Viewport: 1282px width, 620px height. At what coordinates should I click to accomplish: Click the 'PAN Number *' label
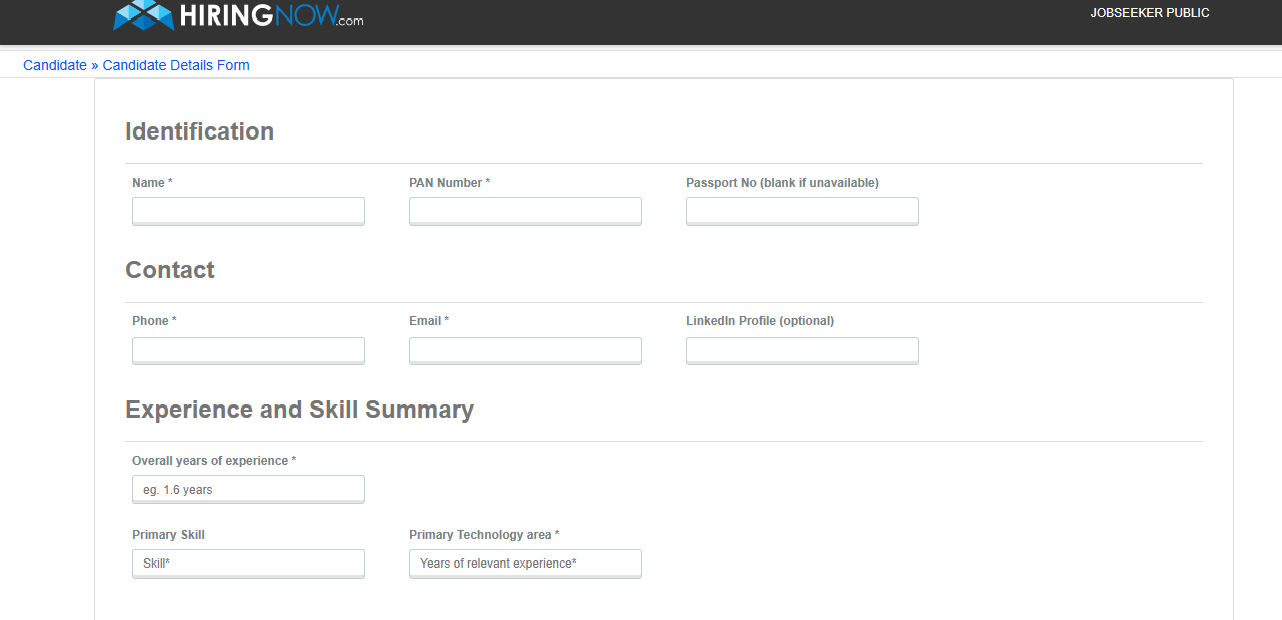point(449,183)
